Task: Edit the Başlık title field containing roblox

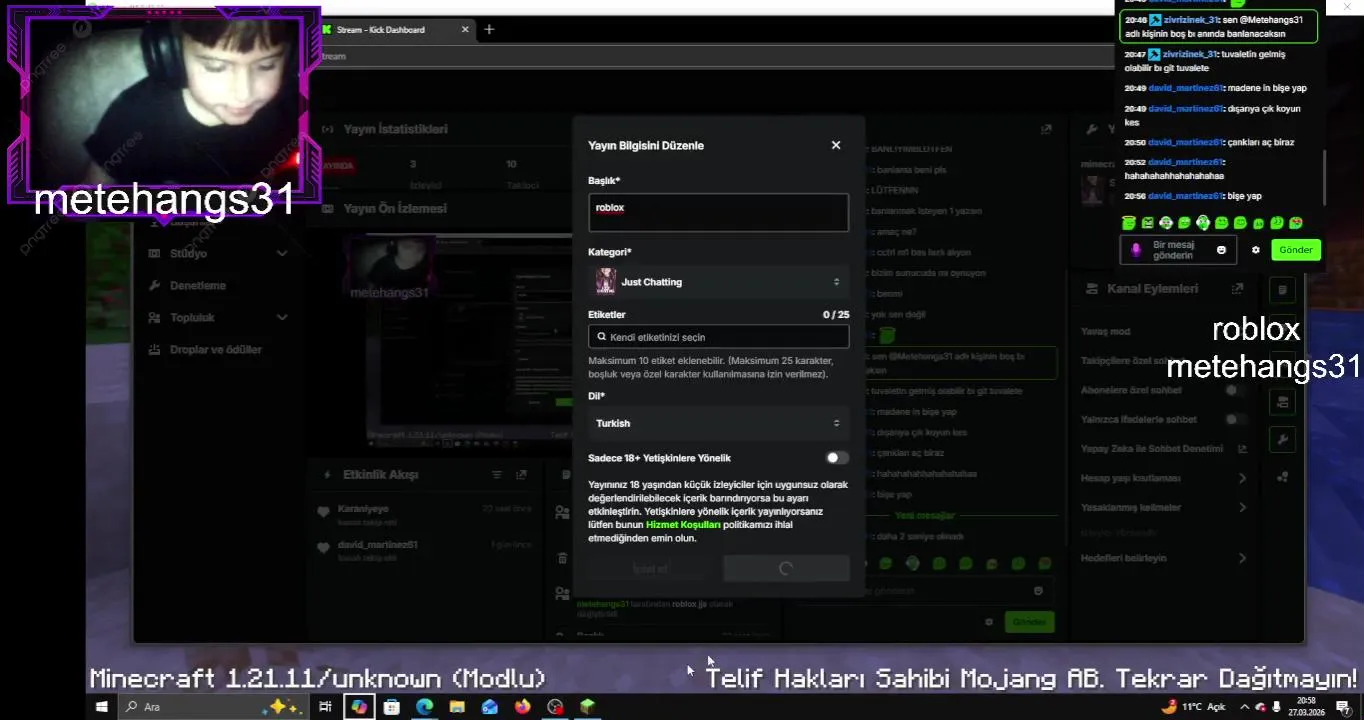Action: pyautogui.click(x=718, y=212)
